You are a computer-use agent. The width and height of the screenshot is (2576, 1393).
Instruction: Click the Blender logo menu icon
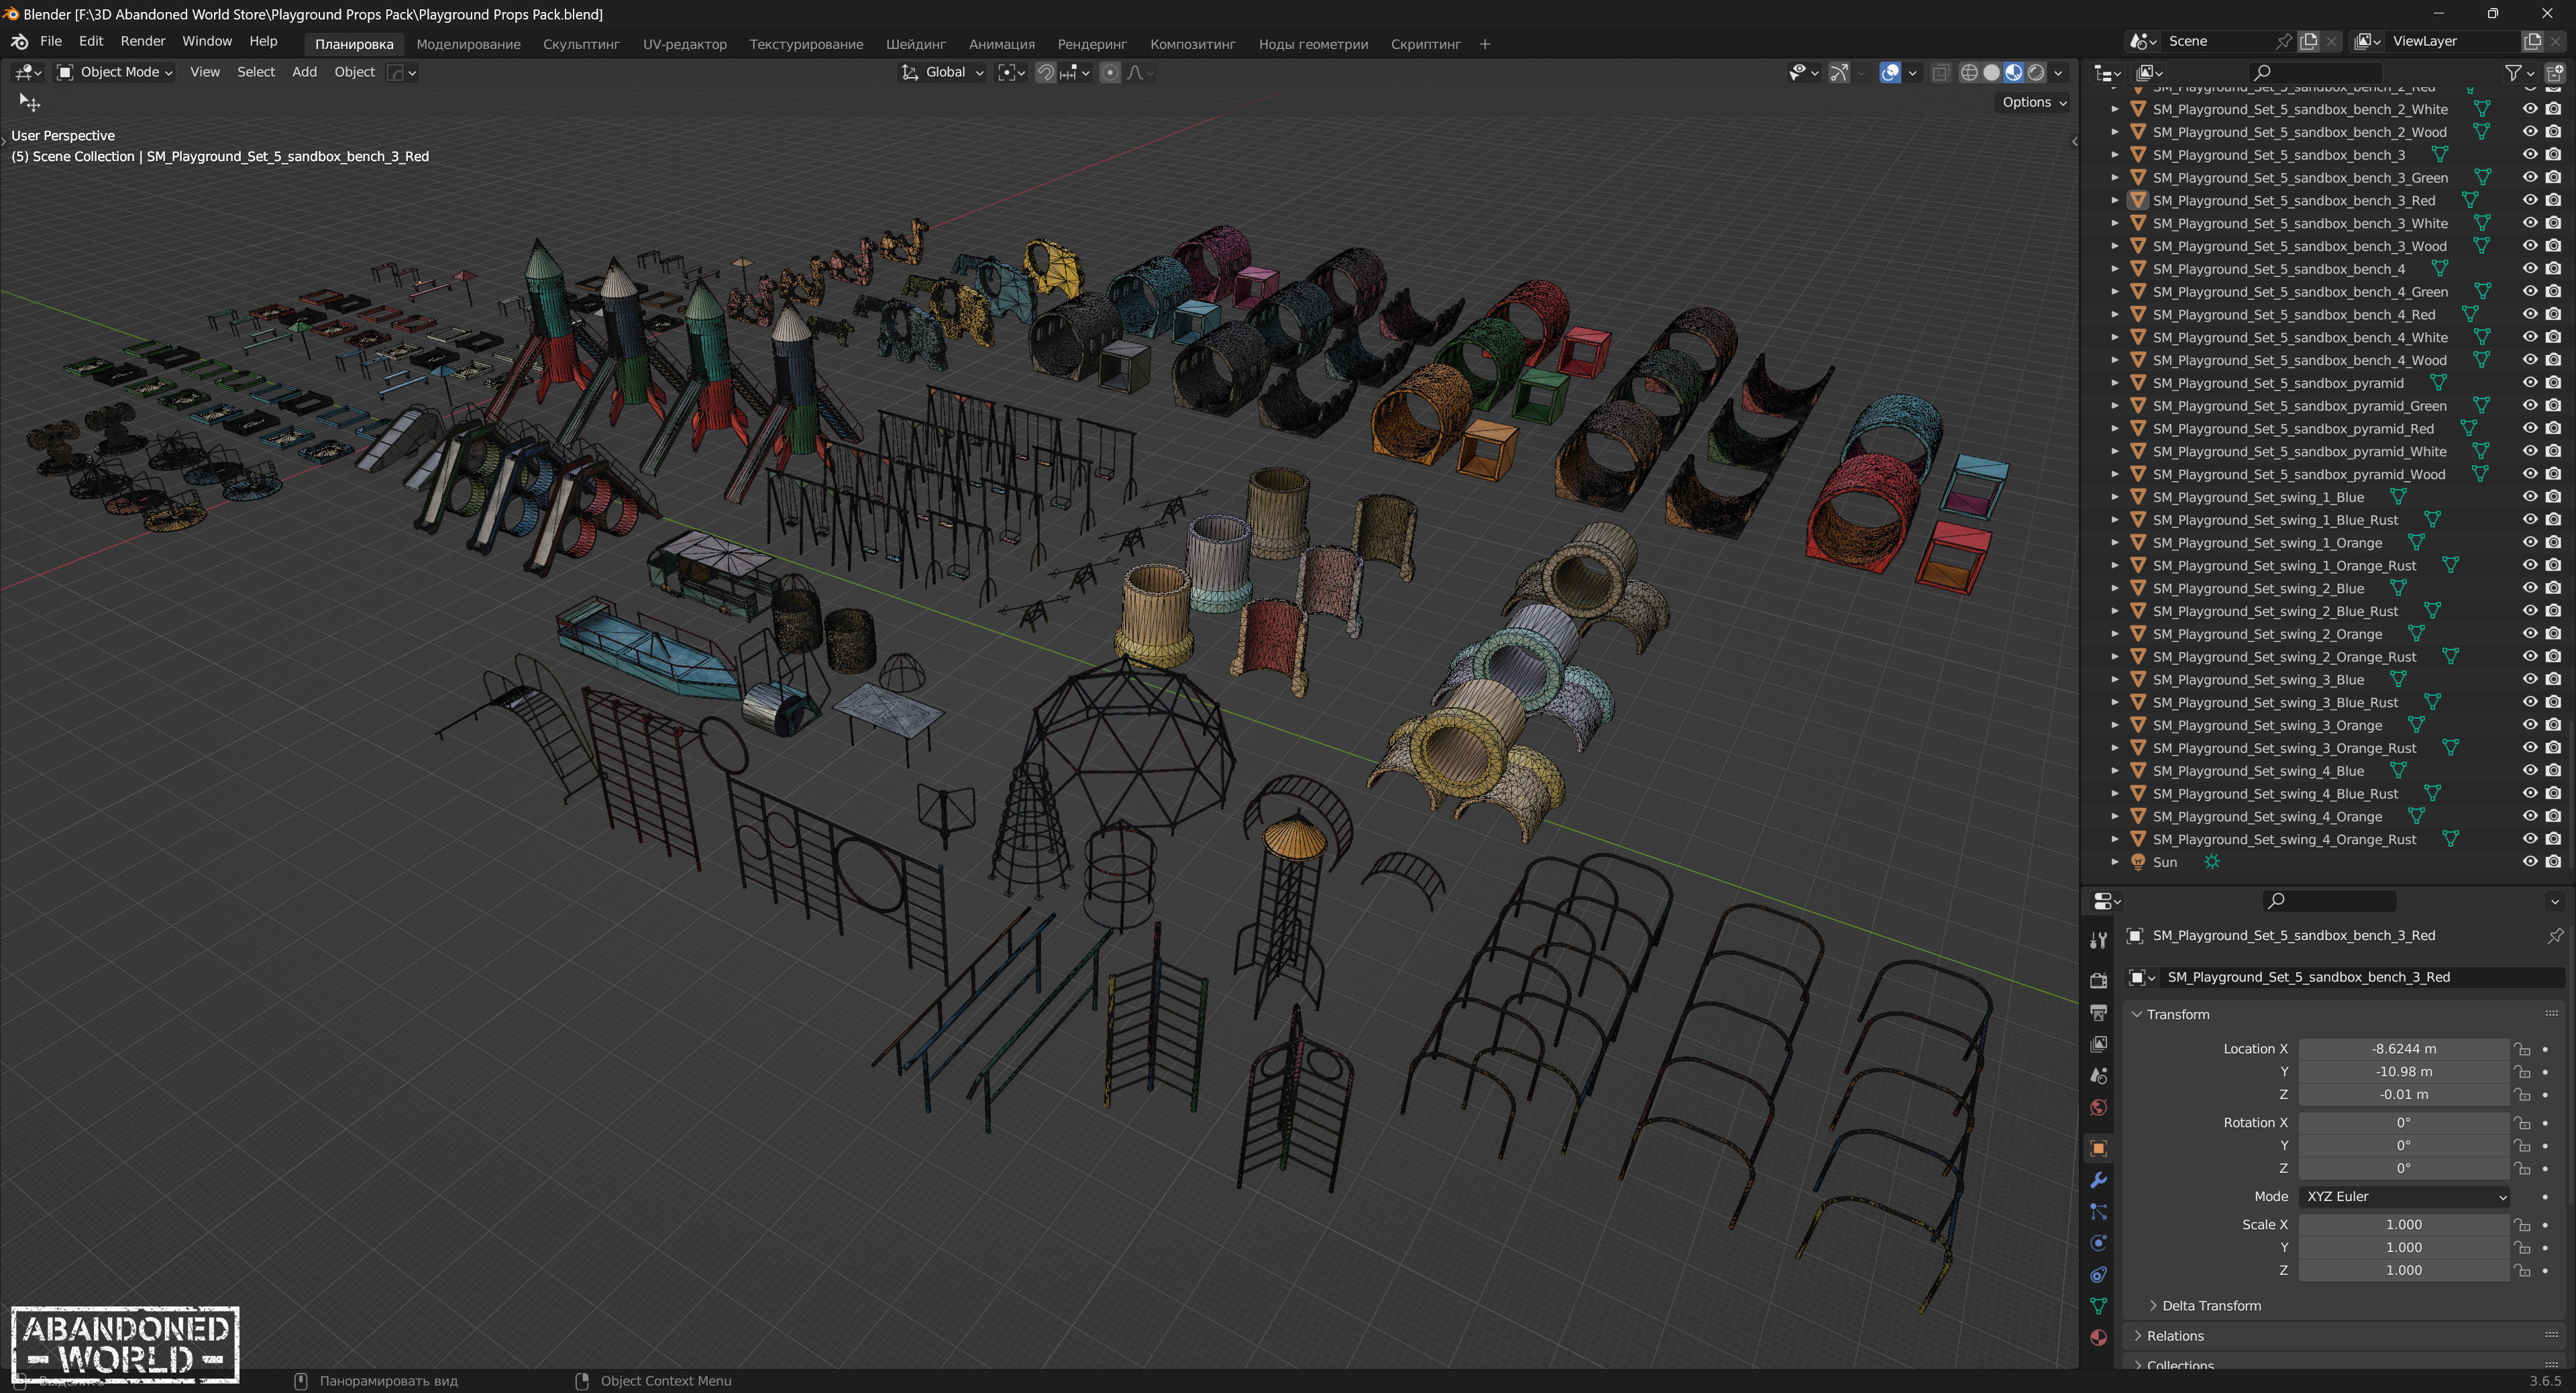pos(19,41)
